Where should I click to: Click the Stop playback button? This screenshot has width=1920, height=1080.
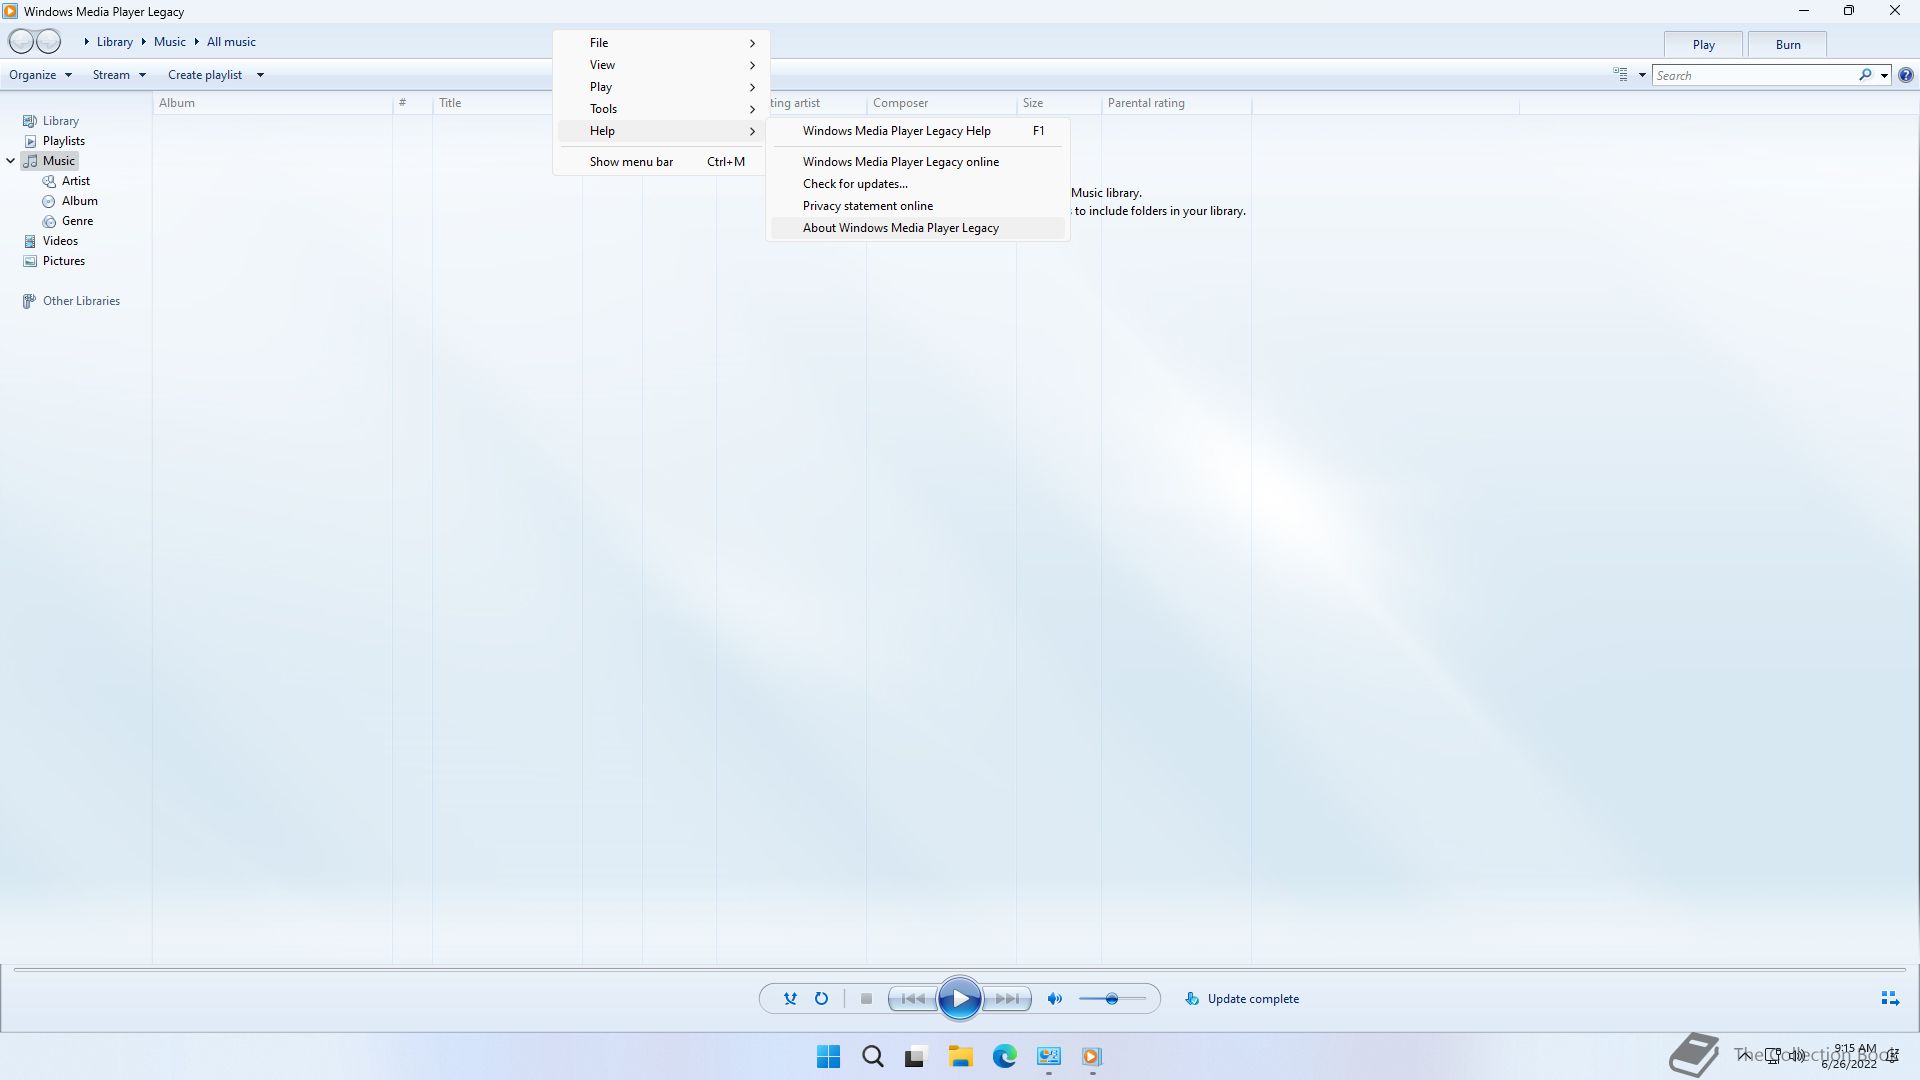[866, 999]
